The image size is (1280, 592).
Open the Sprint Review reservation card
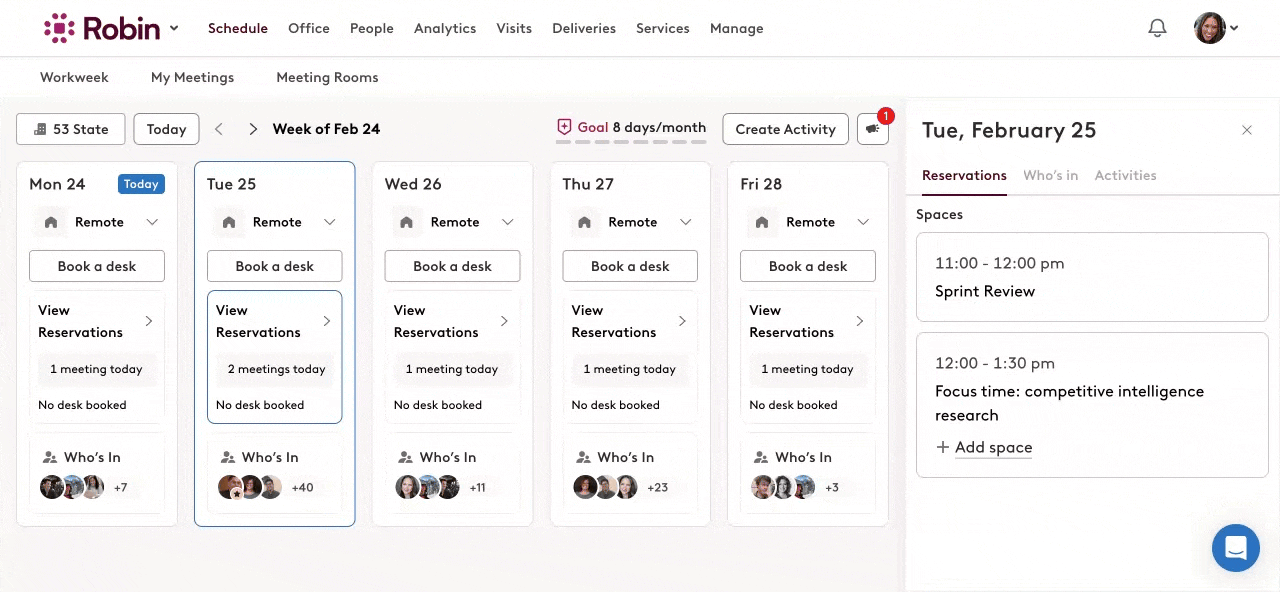click(x=1092, y=277)
